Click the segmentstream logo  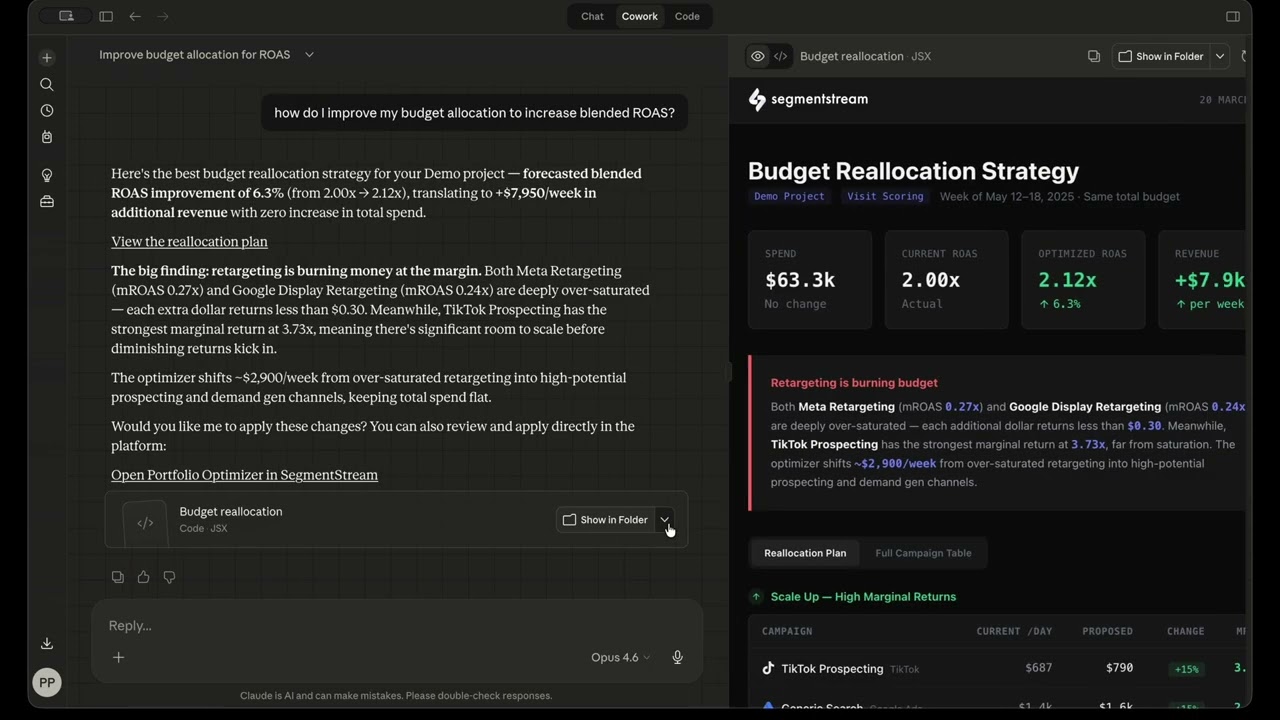point(808,99)
